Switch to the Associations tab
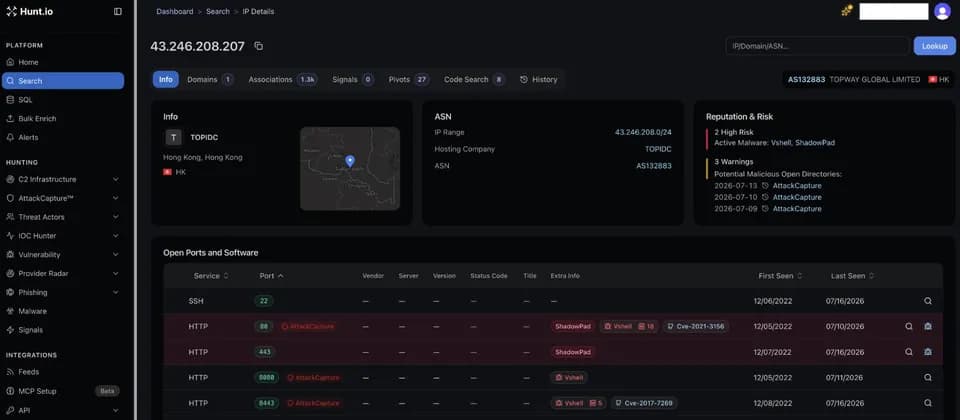This screenshot has width=960, height=420. point(282,80)
